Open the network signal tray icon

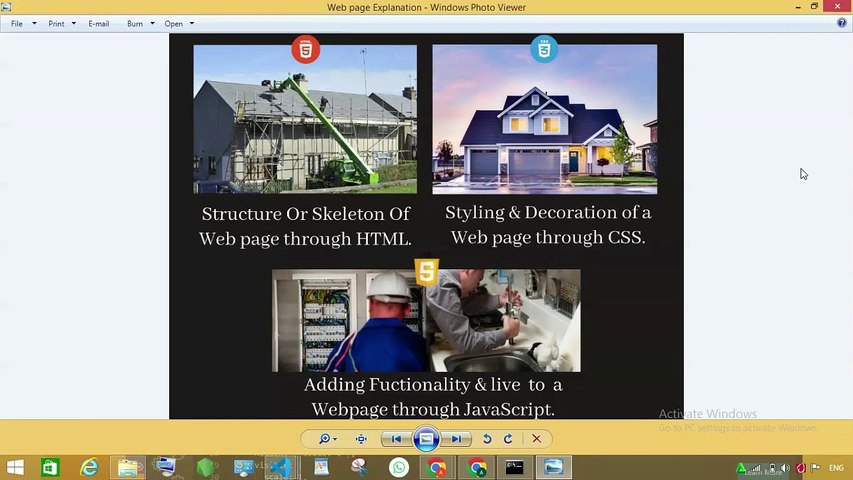[x=756, y=467]
